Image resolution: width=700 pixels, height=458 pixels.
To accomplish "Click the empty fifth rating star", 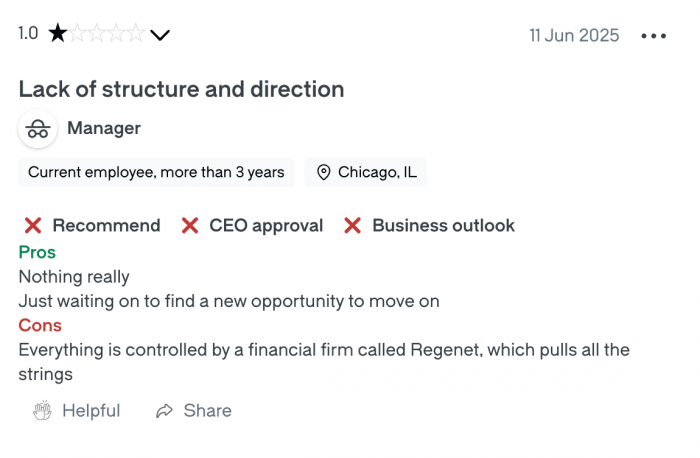I will 137,34.
